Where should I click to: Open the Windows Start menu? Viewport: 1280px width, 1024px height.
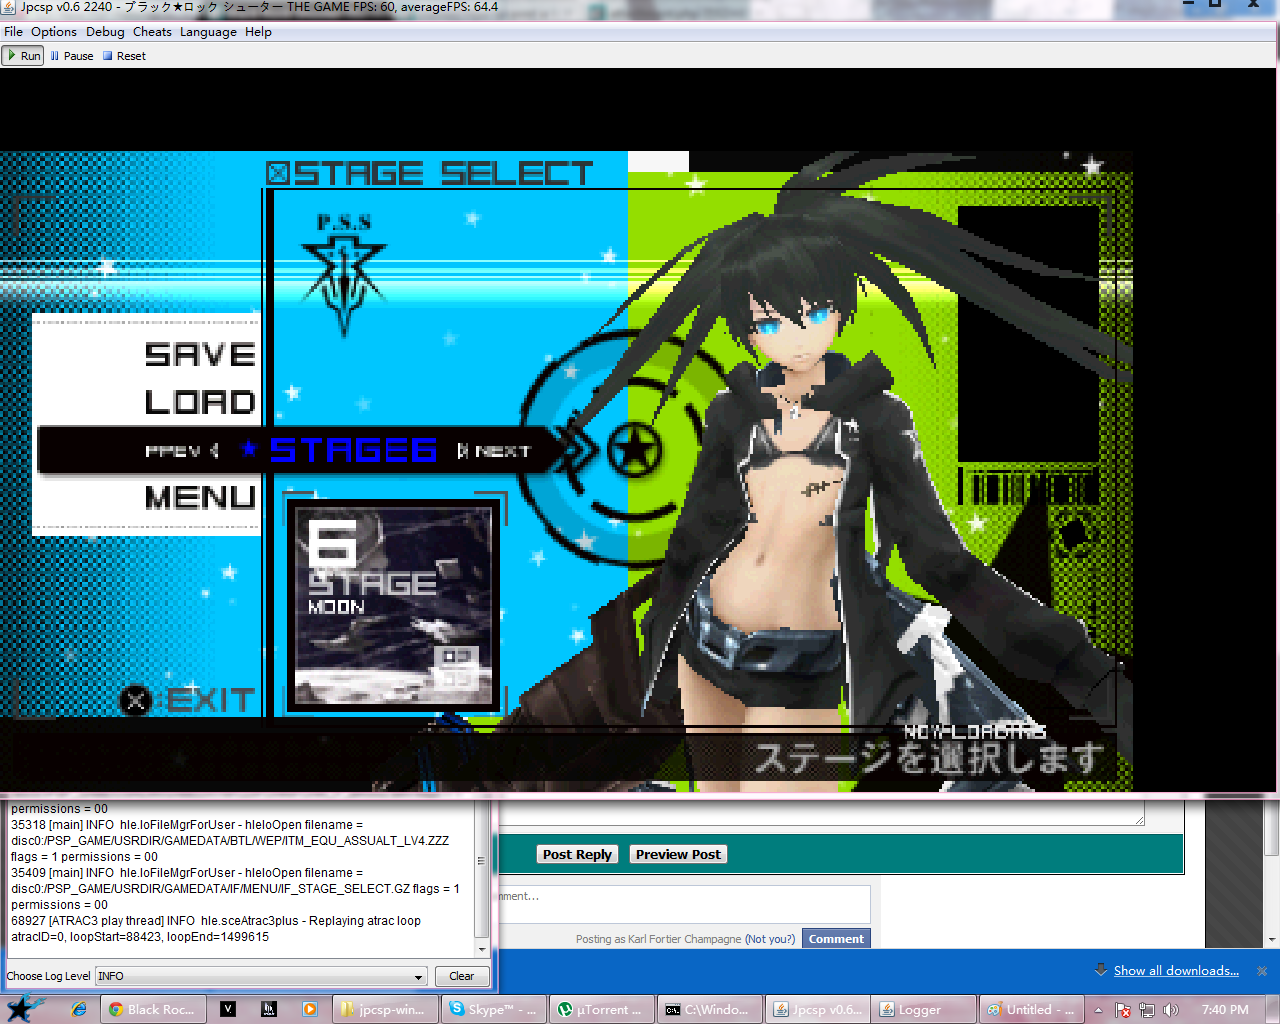coord(24,1008)
